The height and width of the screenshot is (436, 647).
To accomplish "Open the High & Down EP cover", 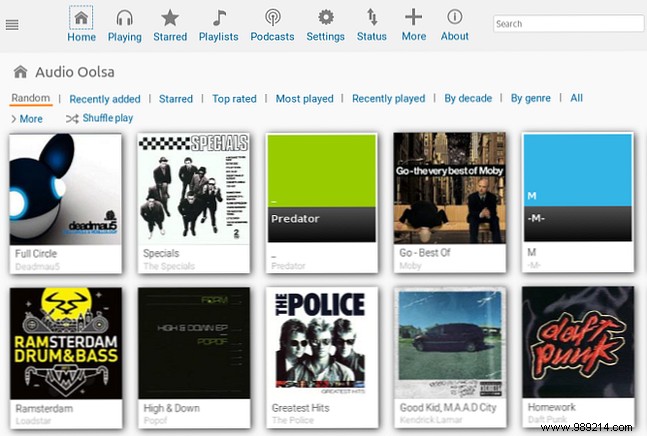I will [194, 343].
